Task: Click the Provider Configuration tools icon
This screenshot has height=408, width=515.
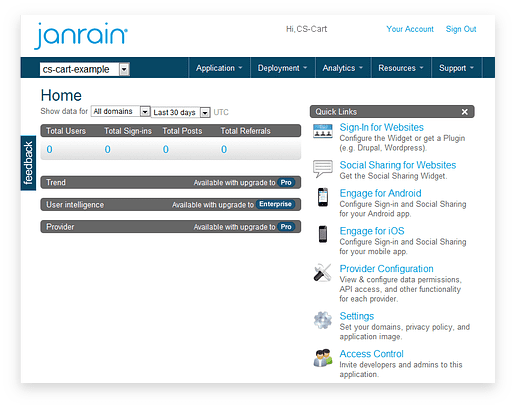Action: point(322,272)
